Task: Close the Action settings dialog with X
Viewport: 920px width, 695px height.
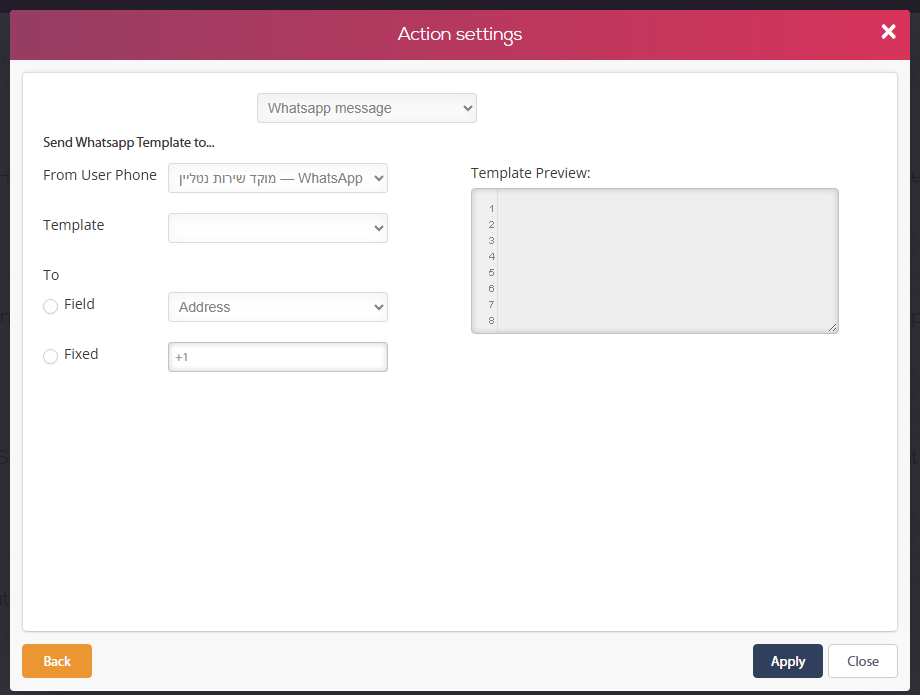Action: [888, 32]
